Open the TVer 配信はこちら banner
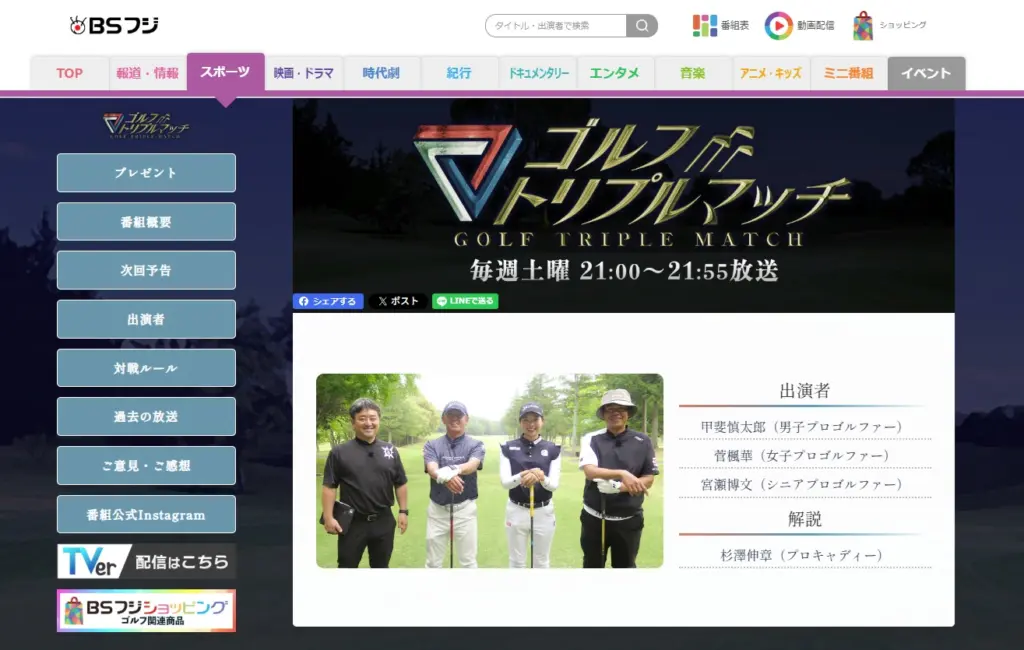Viewport: 1024px width, 650px height. coord(146,561)
